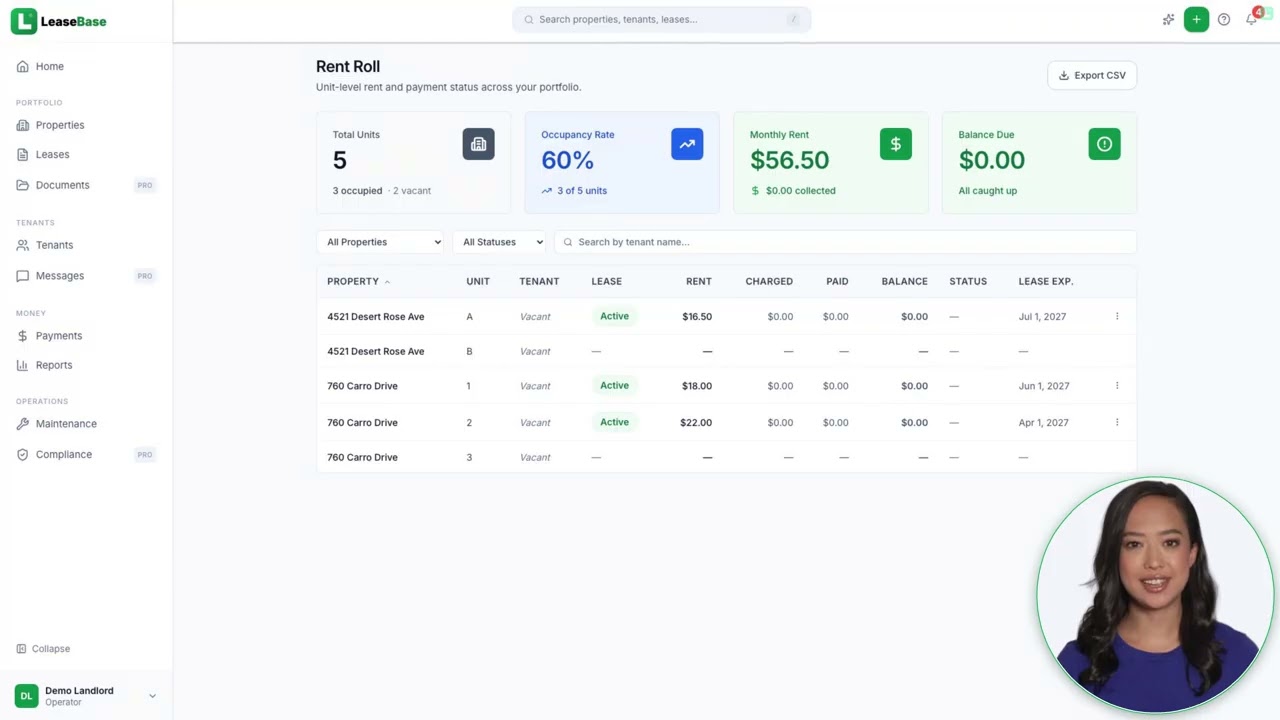Click the Apr 1, 2027 lease expiration
The width and height of the screenshot is (1280, 720).
coord(1043,422)
